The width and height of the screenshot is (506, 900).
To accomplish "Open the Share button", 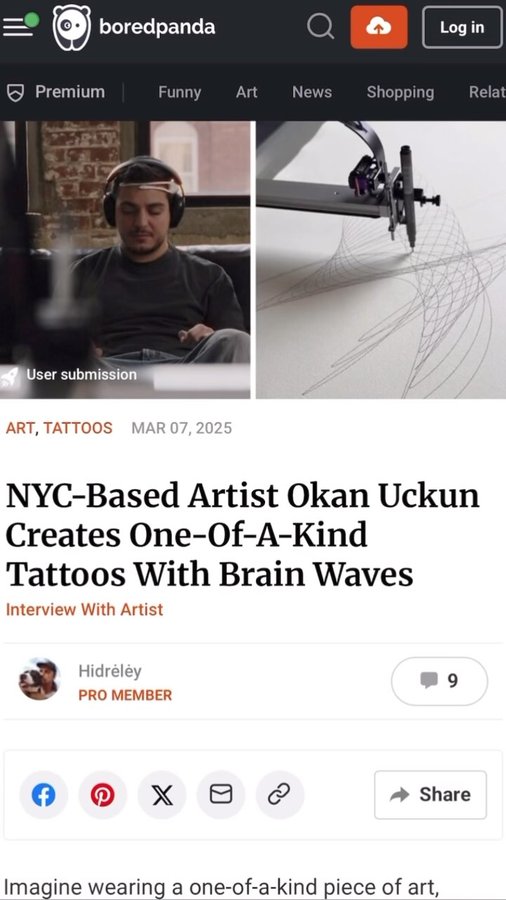I will pyautogui.click(x=430, y=795).
